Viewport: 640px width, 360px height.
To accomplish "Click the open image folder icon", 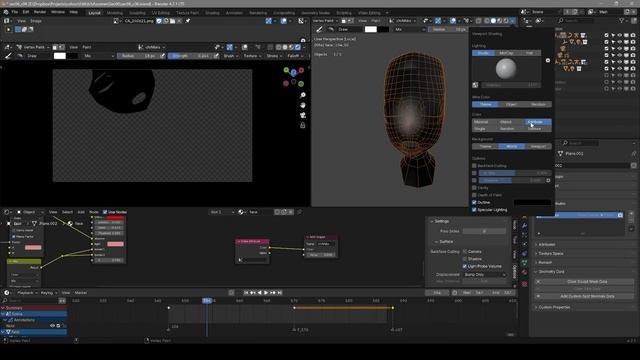I will tap(173, 21).
